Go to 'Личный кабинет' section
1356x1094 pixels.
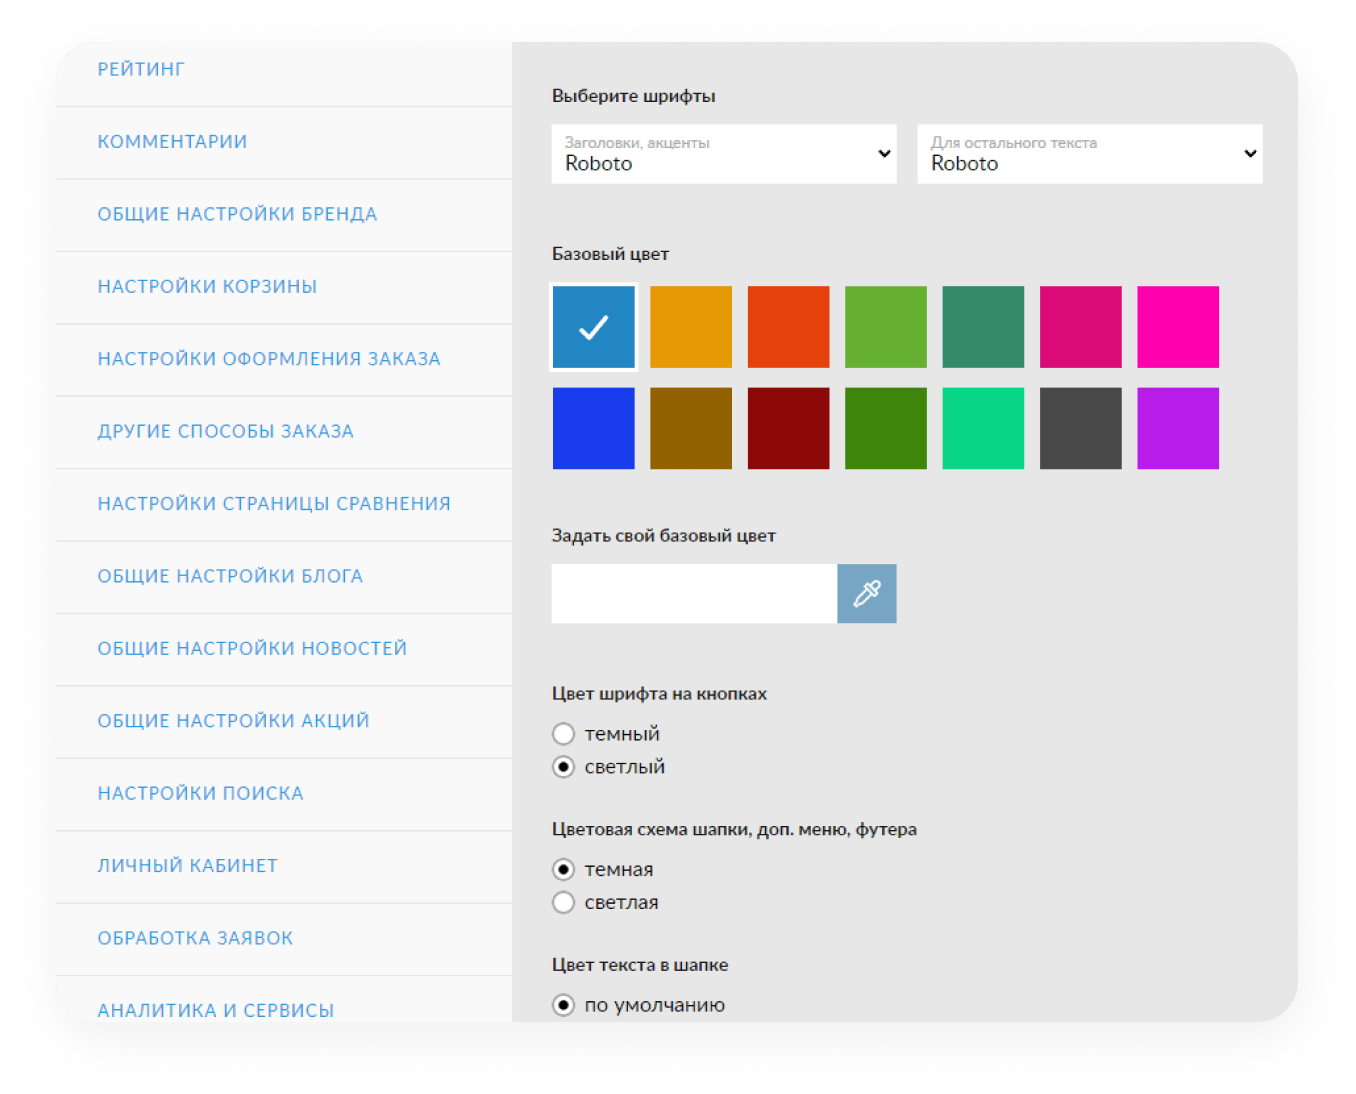point(187,866)
